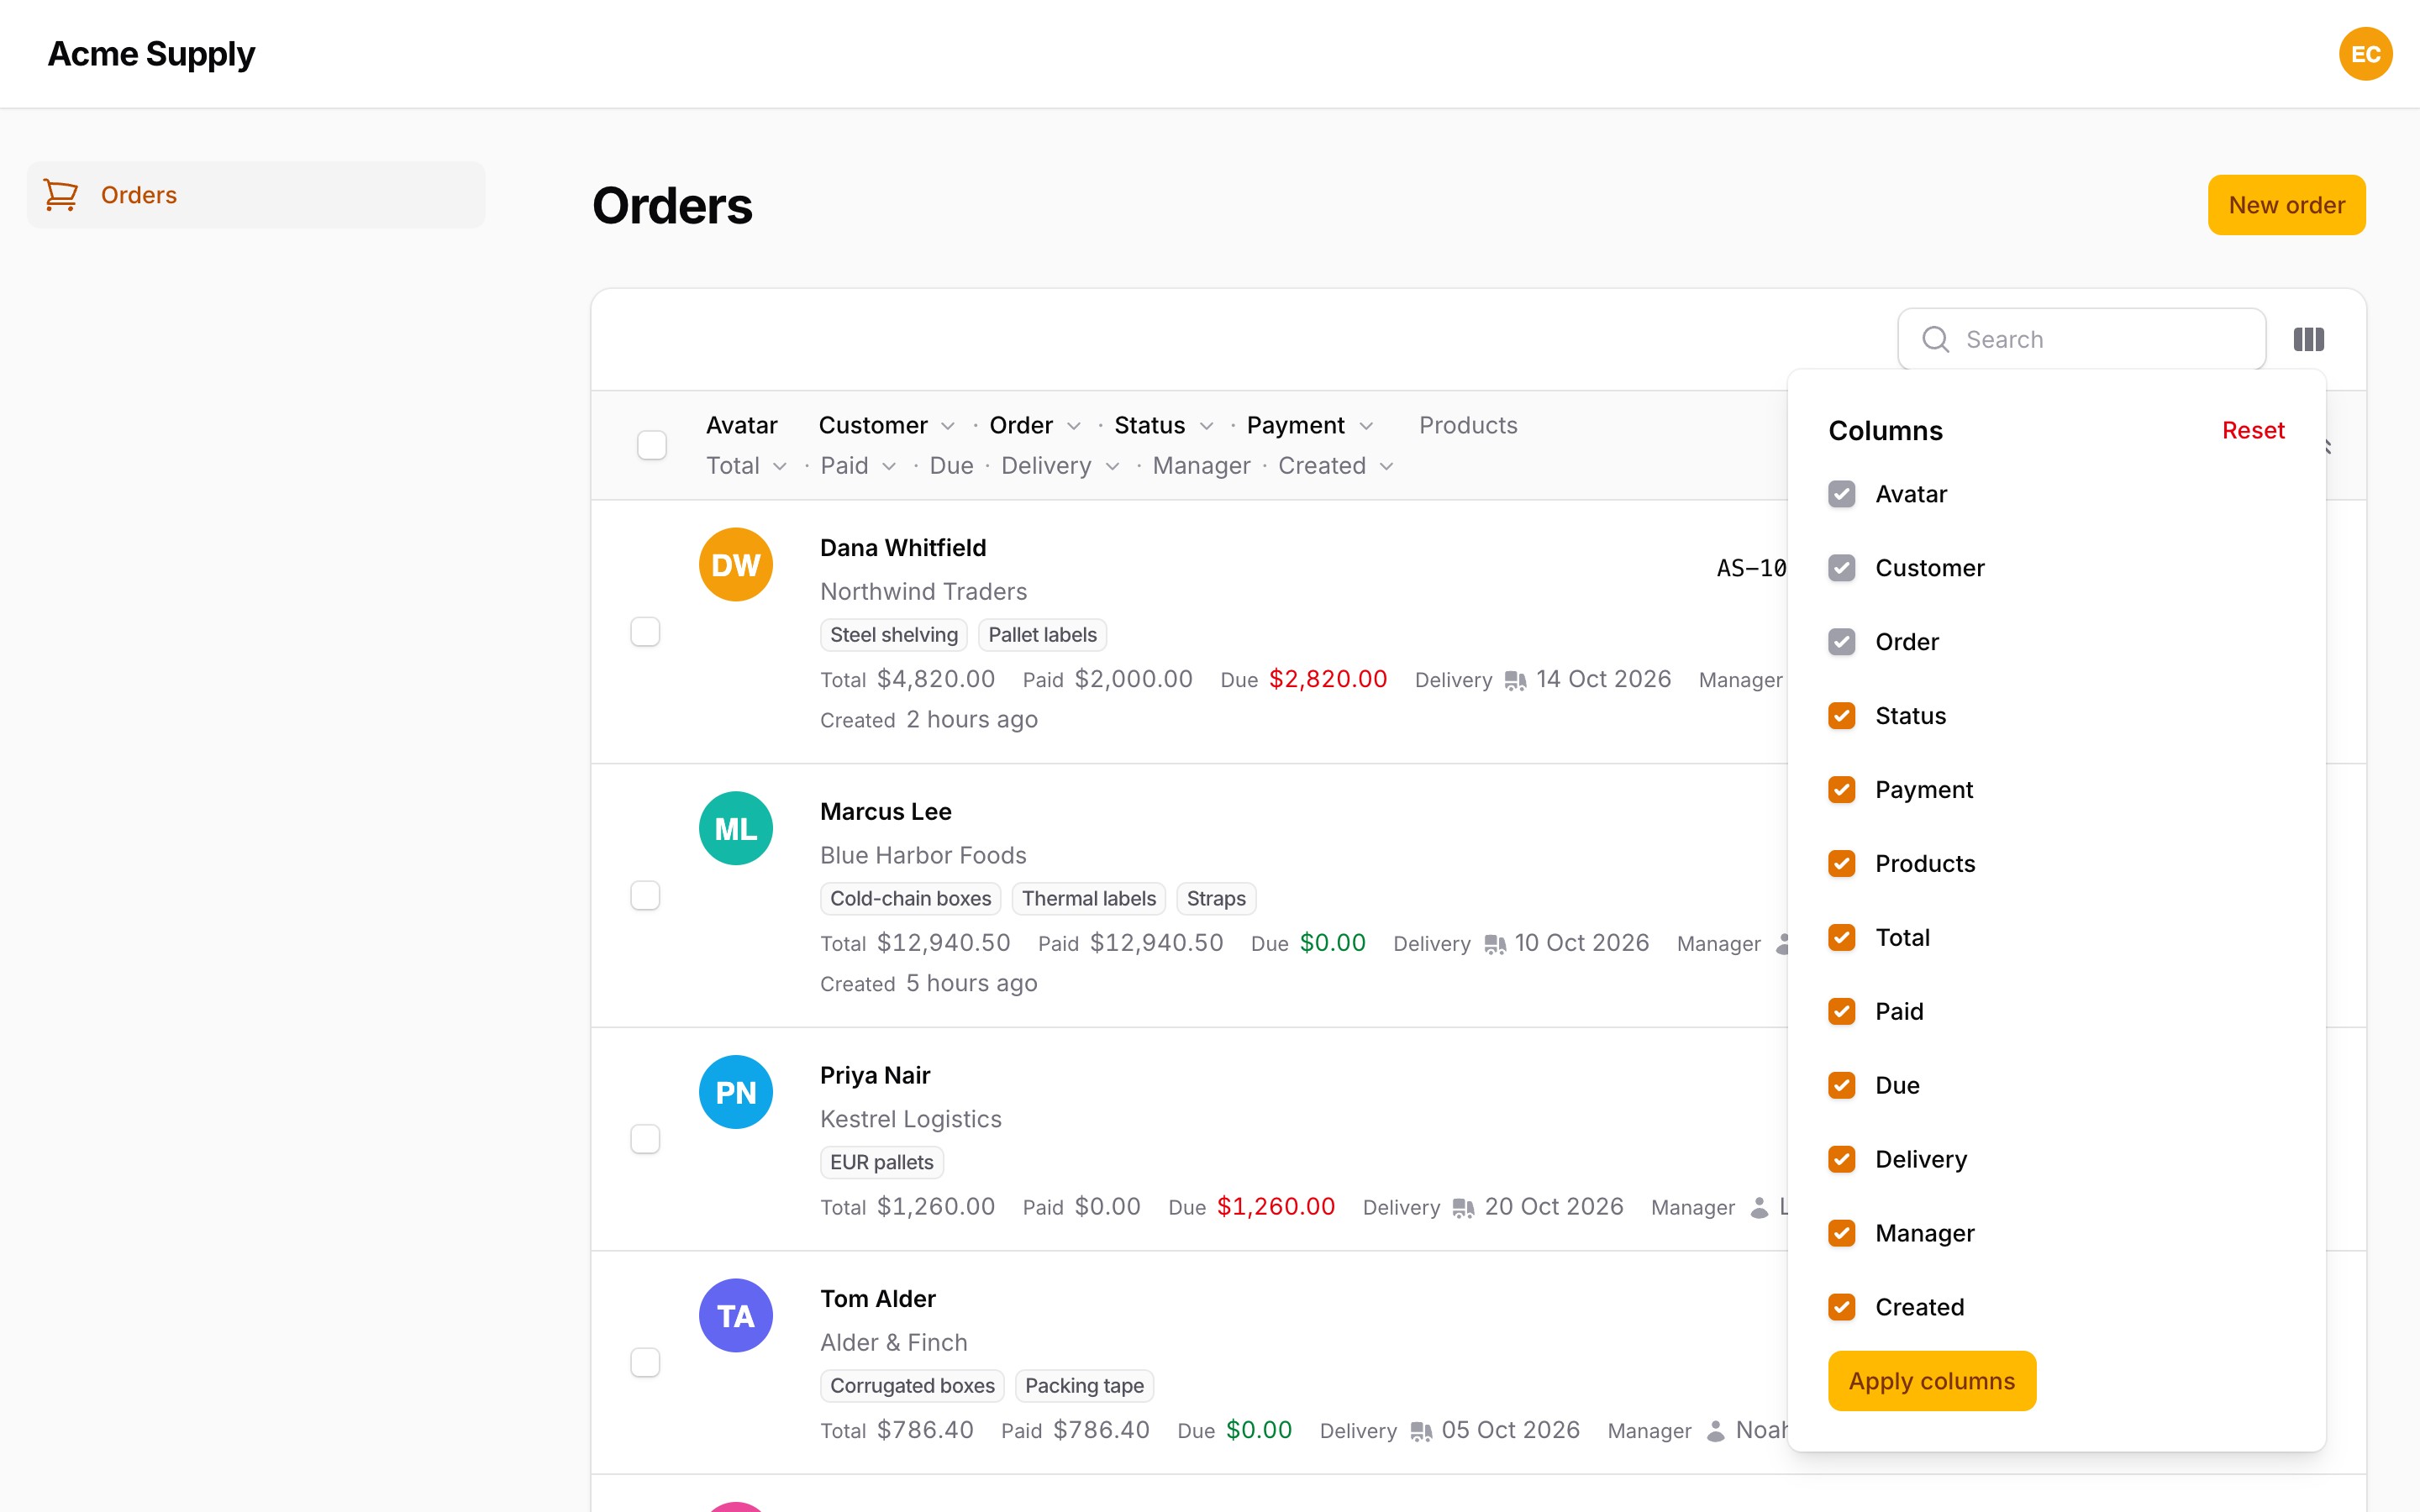Open the EC user avatar menu
2420x1512 pixels.
[x=2365, y=54]
